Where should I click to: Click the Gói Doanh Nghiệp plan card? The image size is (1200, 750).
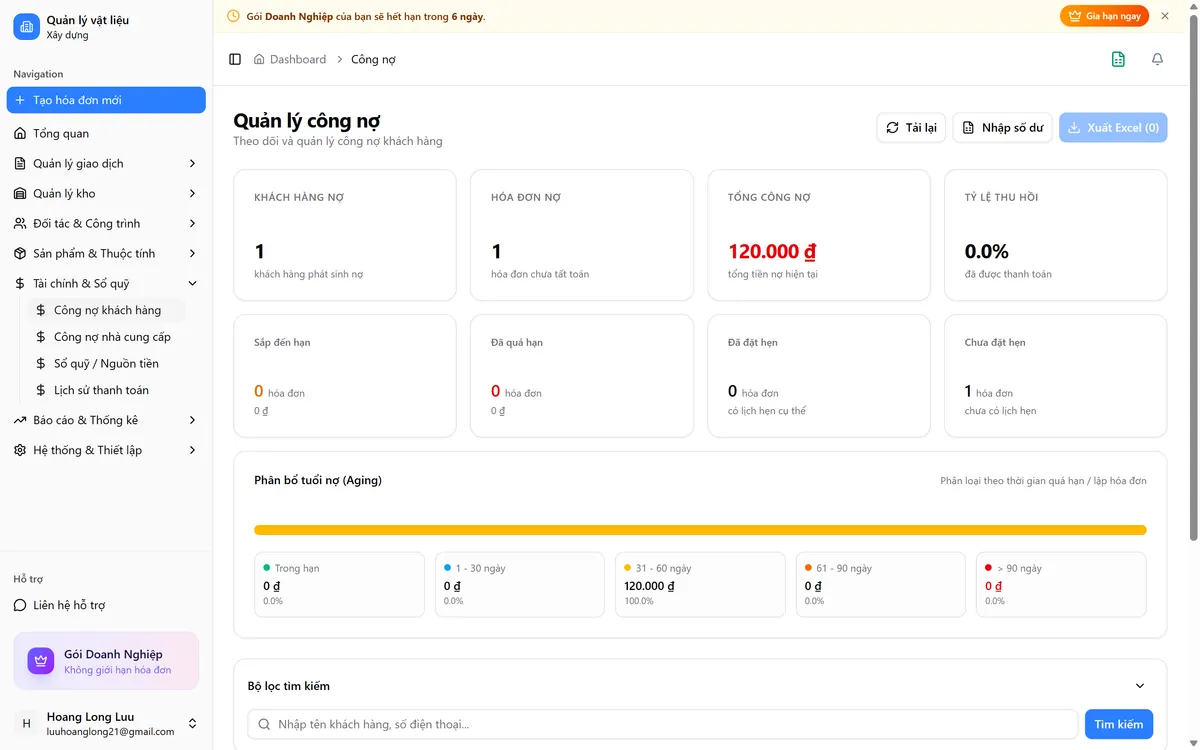pyautogui.click(x=106, y=661)
